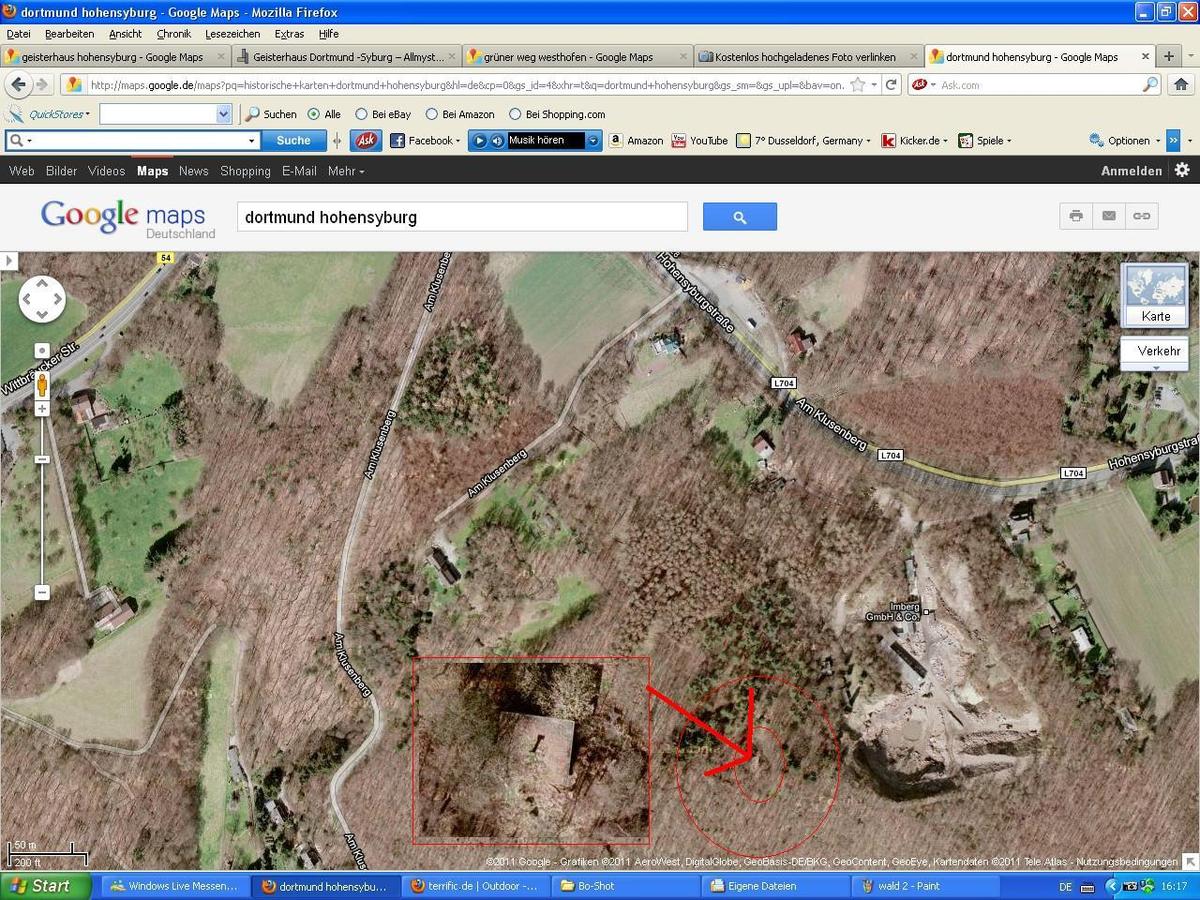Open the Google settings gear icon

point(1182,170)
